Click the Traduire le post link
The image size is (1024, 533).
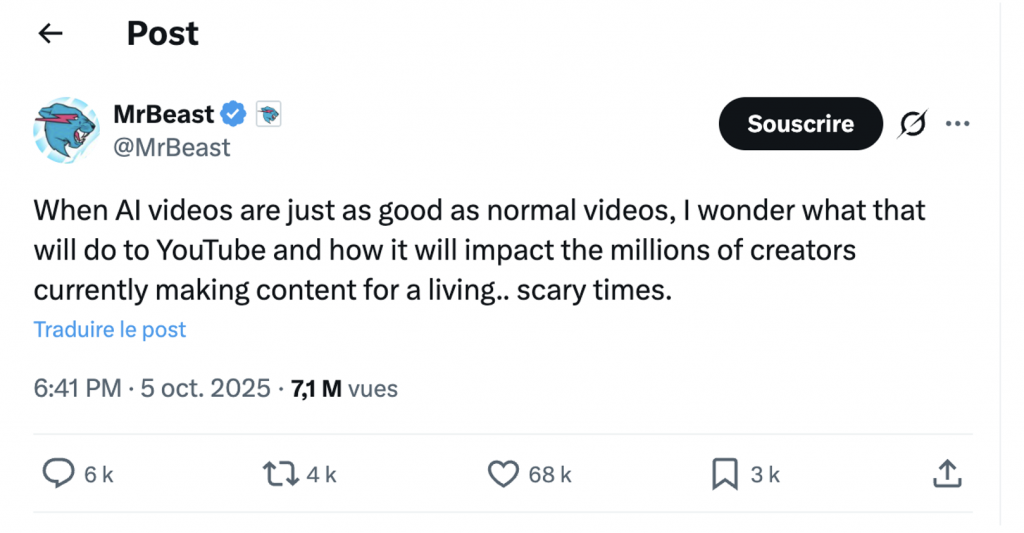(110, 329)
